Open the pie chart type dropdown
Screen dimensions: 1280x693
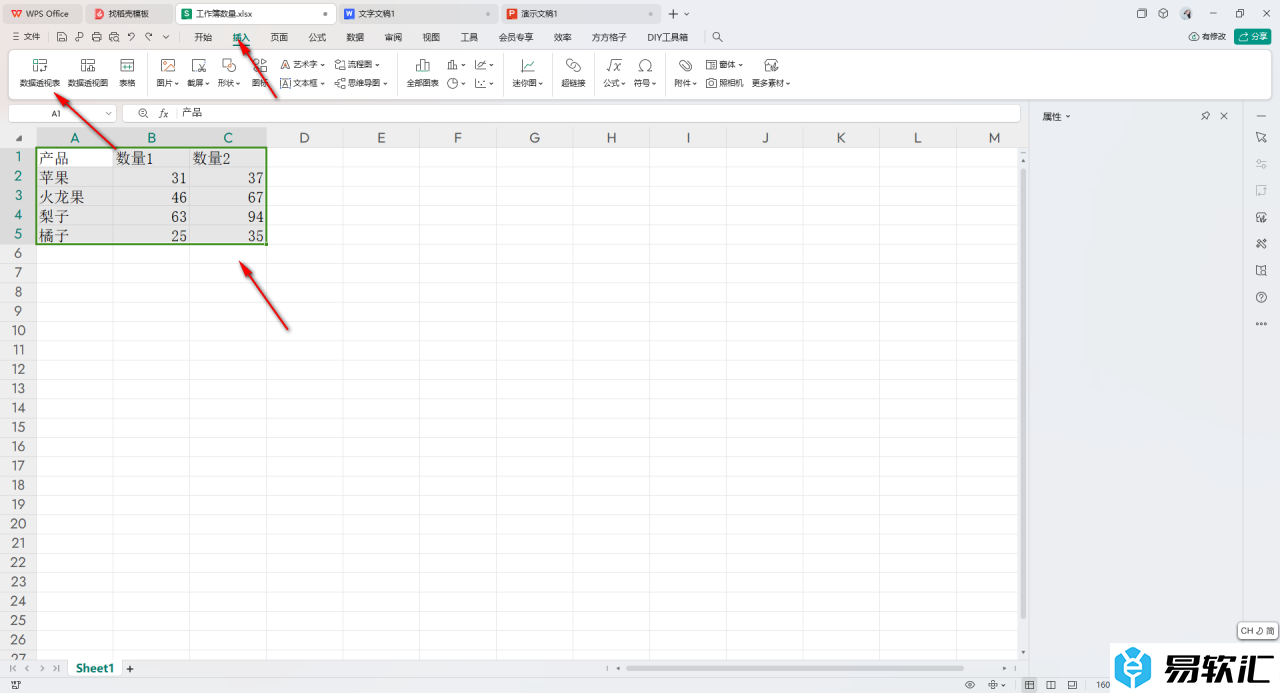click(x=456, y=83)
